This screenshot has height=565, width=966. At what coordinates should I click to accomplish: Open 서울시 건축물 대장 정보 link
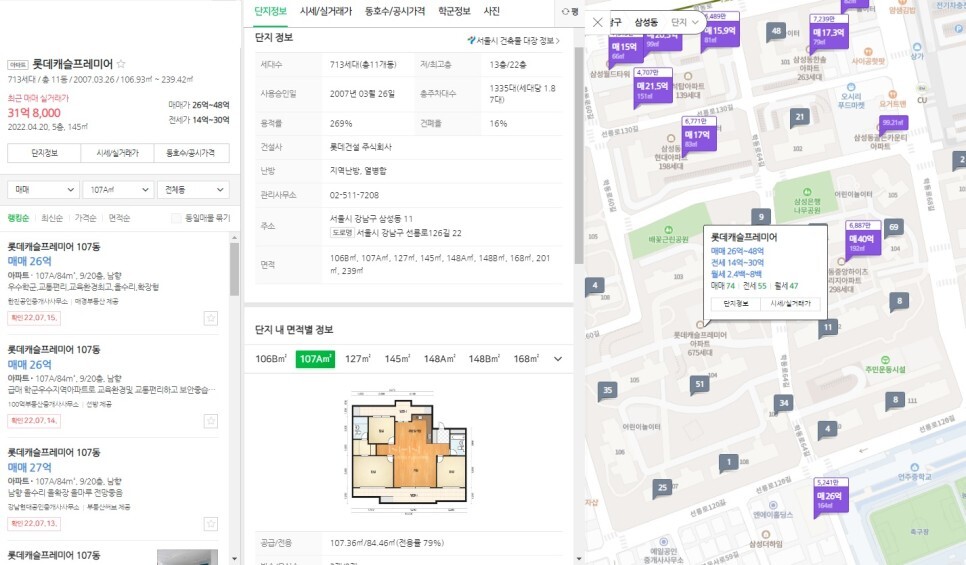[x=513, y=41]
